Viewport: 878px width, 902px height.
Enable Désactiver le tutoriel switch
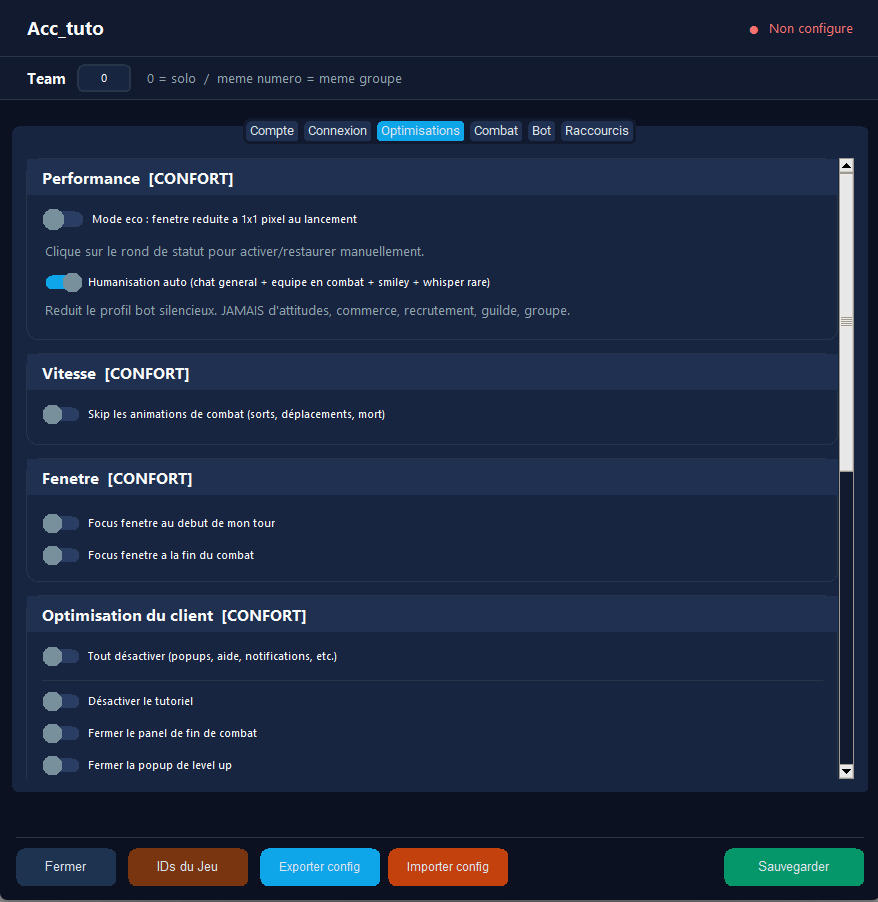click(61, 702)
